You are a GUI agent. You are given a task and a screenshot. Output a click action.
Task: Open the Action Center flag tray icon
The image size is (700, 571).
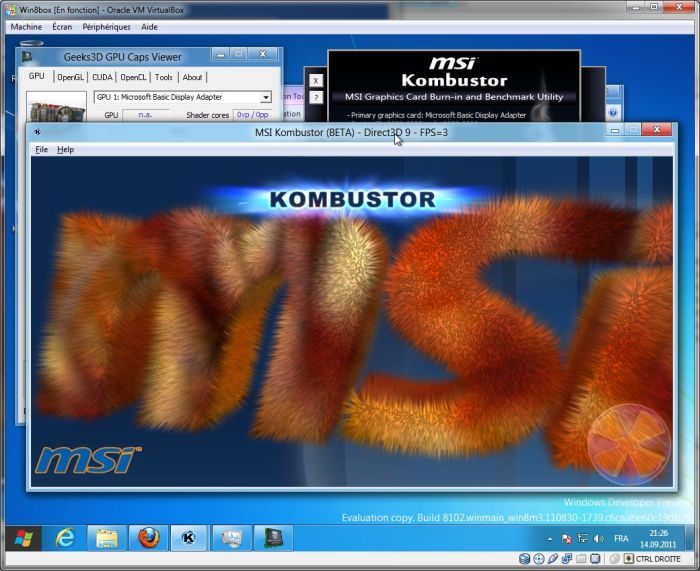[x=567, y=538]
